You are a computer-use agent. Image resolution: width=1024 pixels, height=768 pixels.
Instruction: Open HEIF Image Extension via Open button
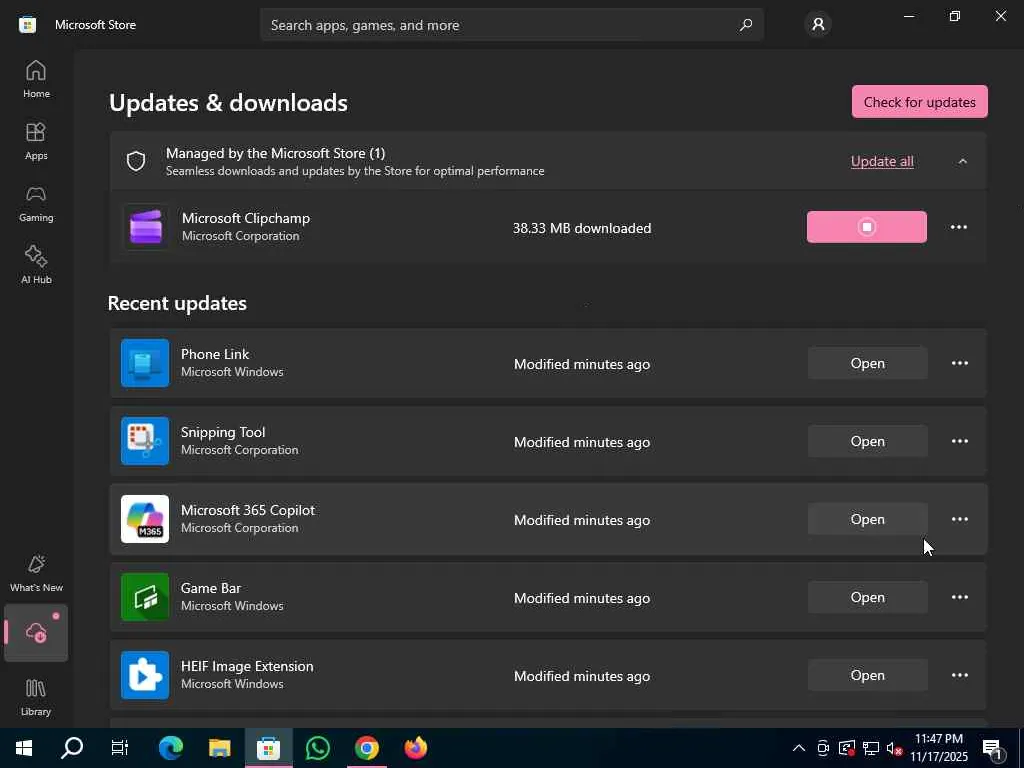click(867, 675)
